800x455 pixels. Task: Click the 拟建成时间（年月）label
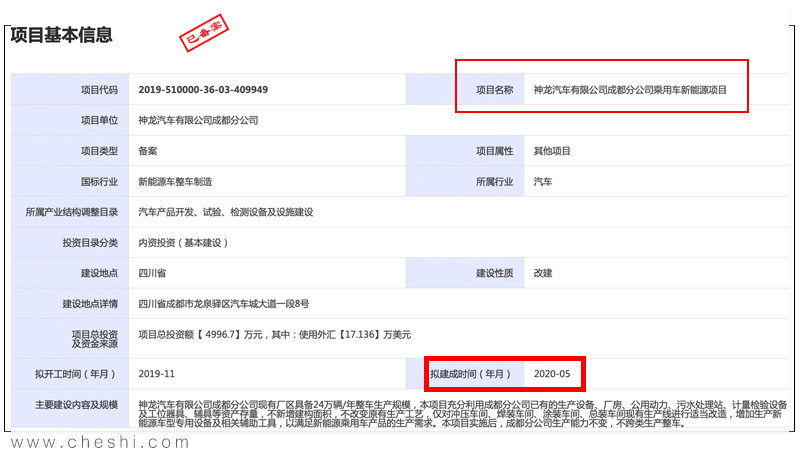point(470,374)
